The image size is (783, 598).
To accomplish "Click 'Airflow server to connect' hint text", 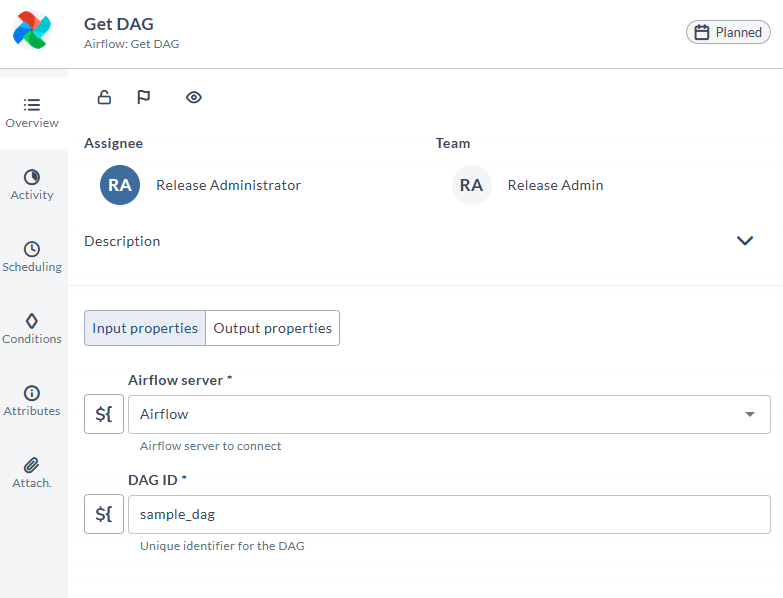I will [x=210, y=446].
